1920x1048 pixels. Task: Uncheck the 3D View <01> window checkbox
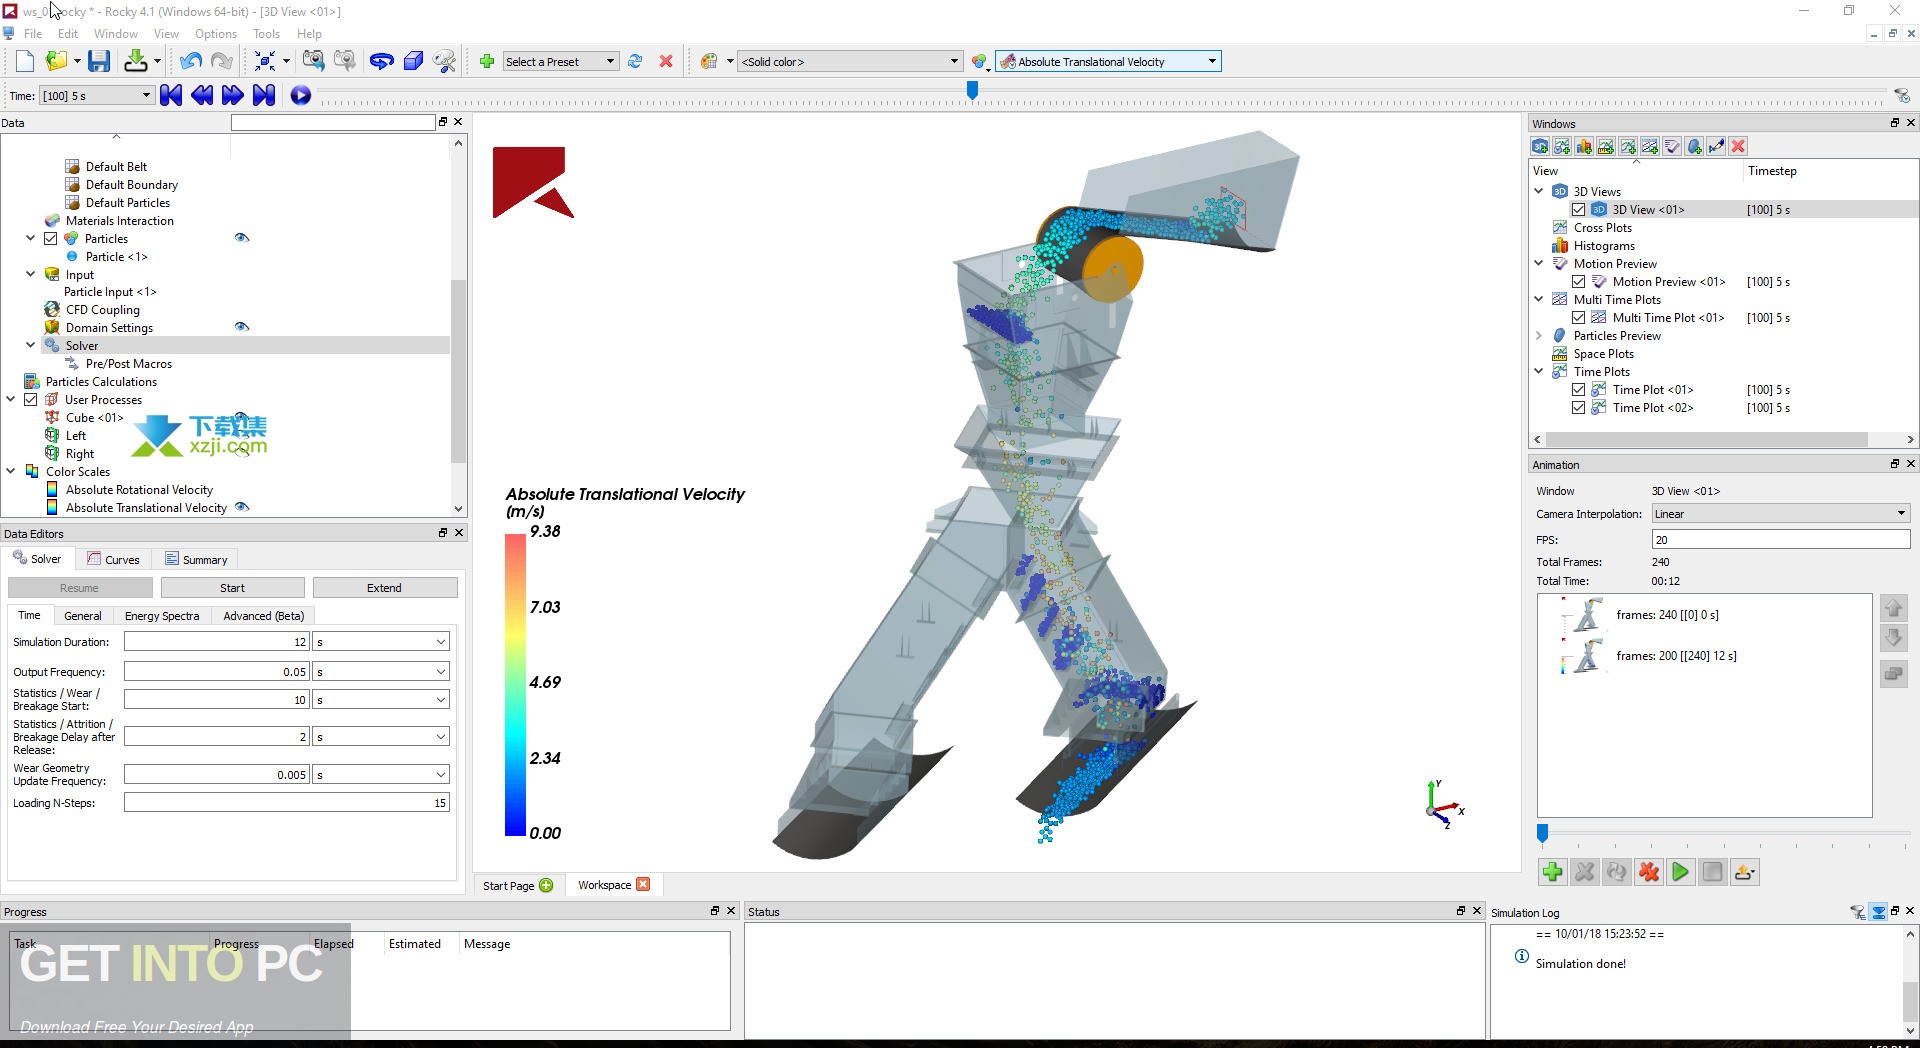point(1578,210)
